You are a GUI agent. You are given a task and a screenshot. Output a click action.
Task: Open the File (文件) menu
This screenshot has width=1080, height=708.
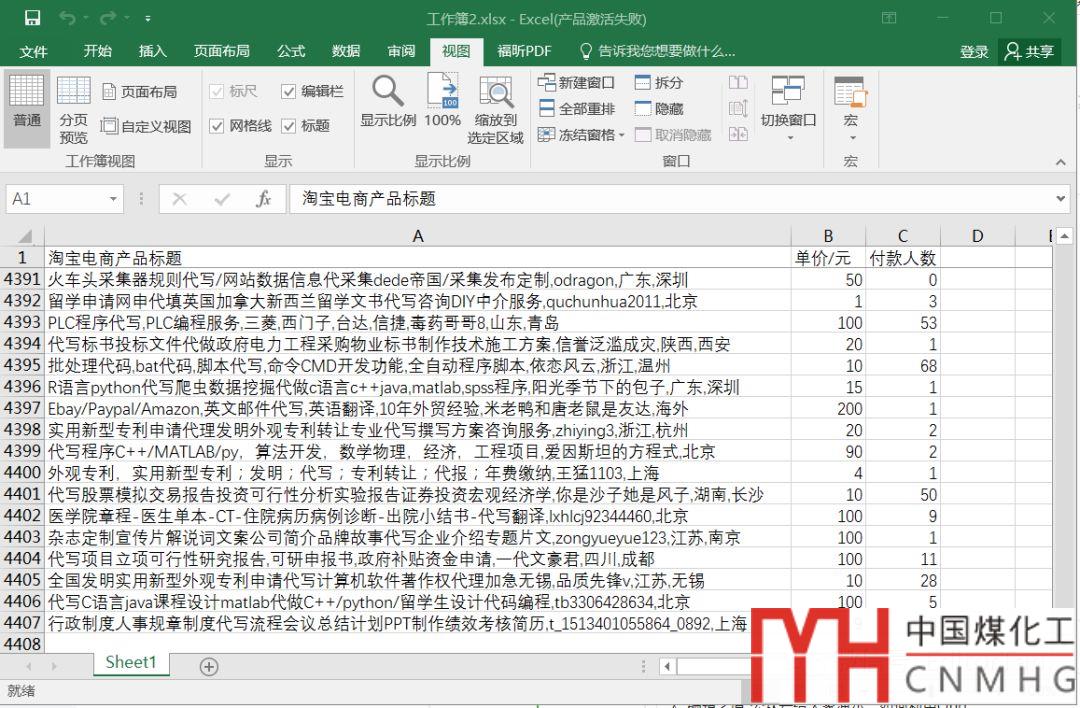click(x=33, y=52)
